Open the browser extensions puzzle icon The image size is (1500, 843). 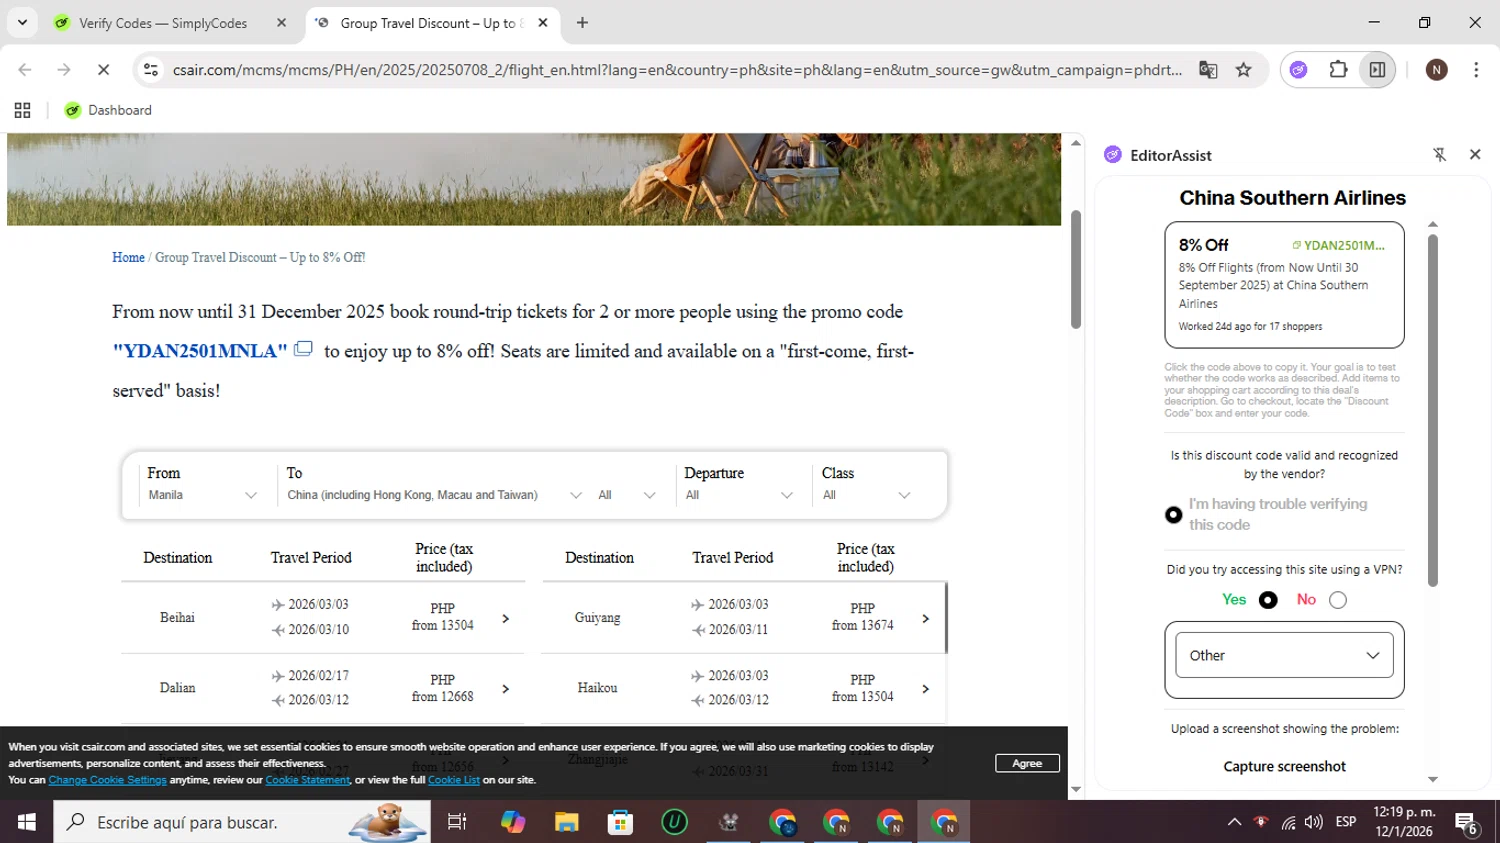pos(1338,70)
